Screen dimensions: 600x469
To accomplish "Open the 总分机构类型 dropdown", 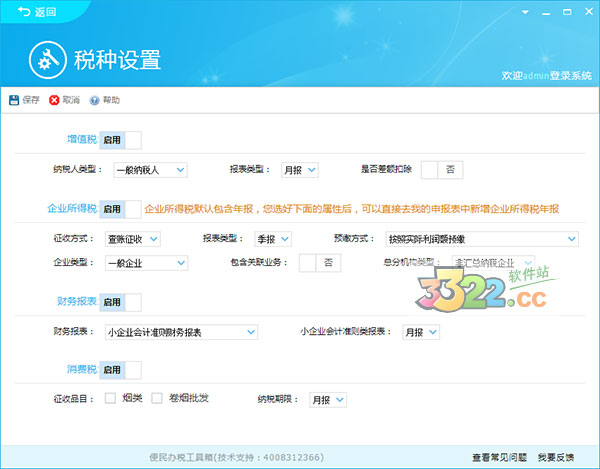I will [x=494, y=262].
